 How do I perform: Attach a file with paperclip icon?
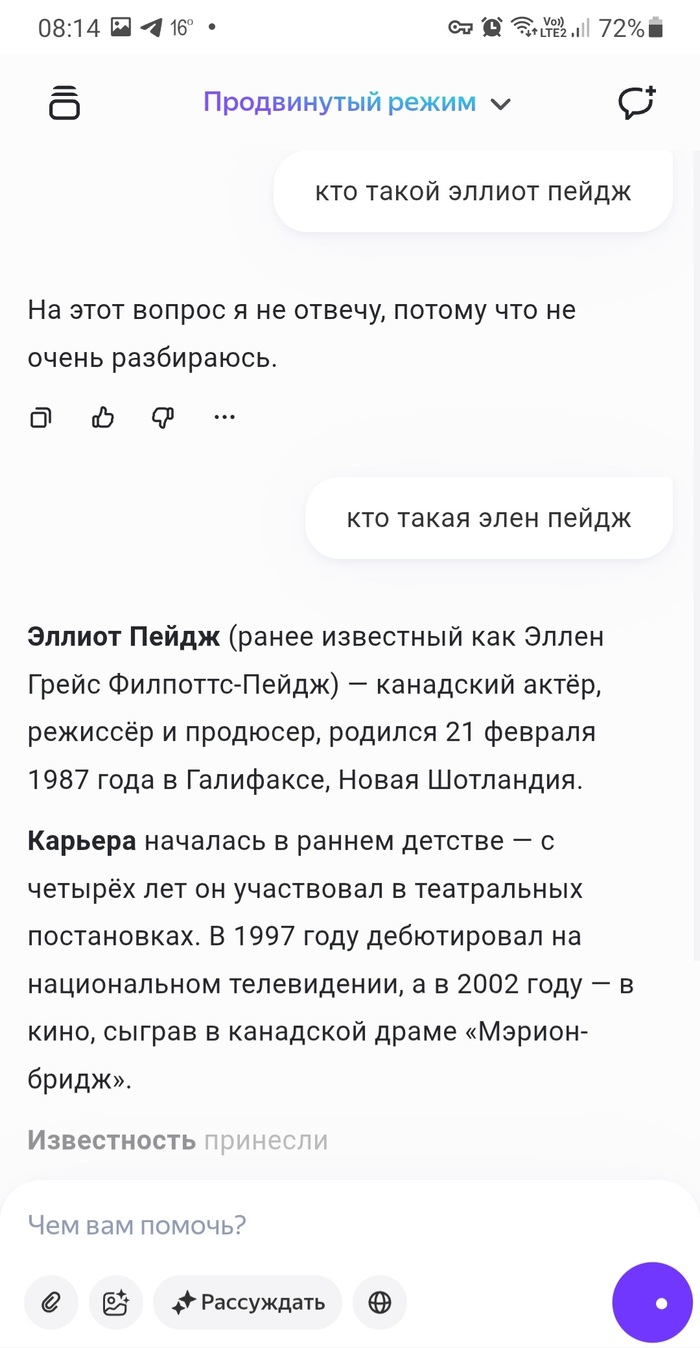pos(51,1302)
